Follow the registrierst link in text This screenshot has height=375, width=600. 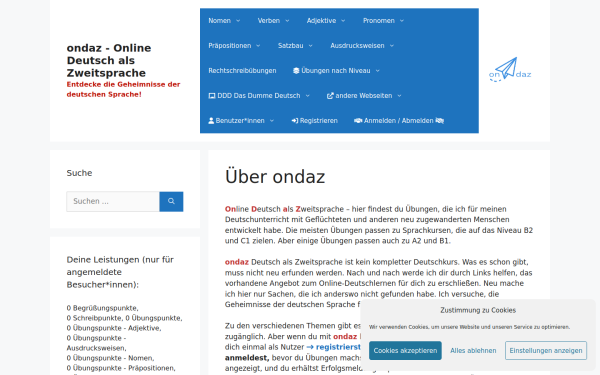334,347
